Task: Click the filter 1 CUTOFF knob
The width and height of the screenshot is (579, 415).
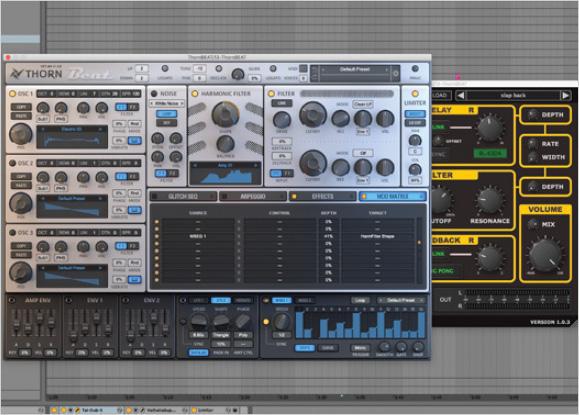Action: point(313,114)
